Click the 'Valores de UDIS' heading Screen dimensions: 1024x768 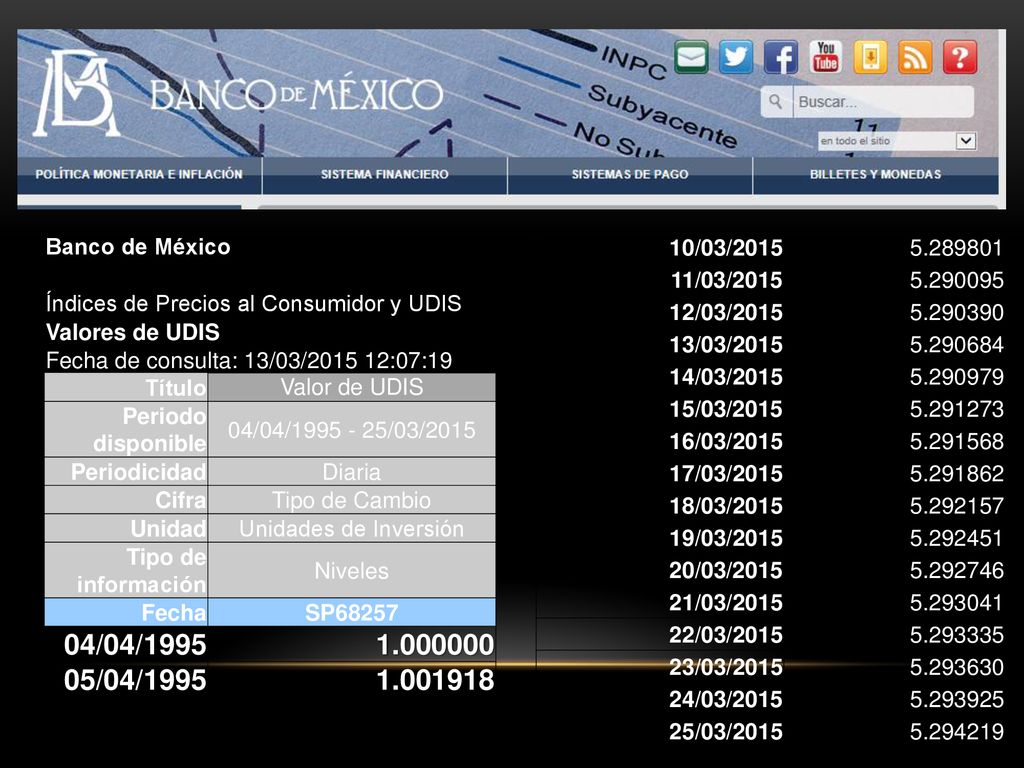pyautogui.click(x=133, y=332)
